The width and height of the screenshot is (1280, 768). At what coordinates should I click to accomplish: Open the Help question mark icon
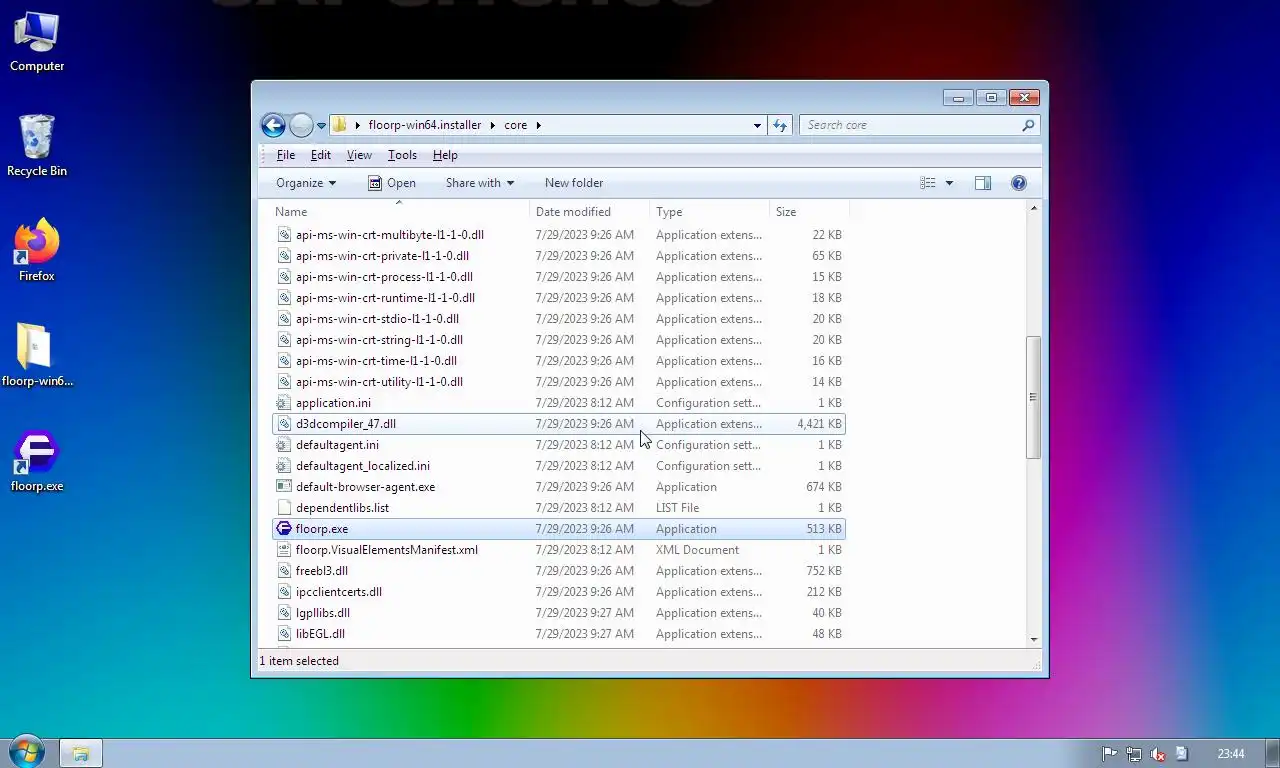pos(1019,183)
